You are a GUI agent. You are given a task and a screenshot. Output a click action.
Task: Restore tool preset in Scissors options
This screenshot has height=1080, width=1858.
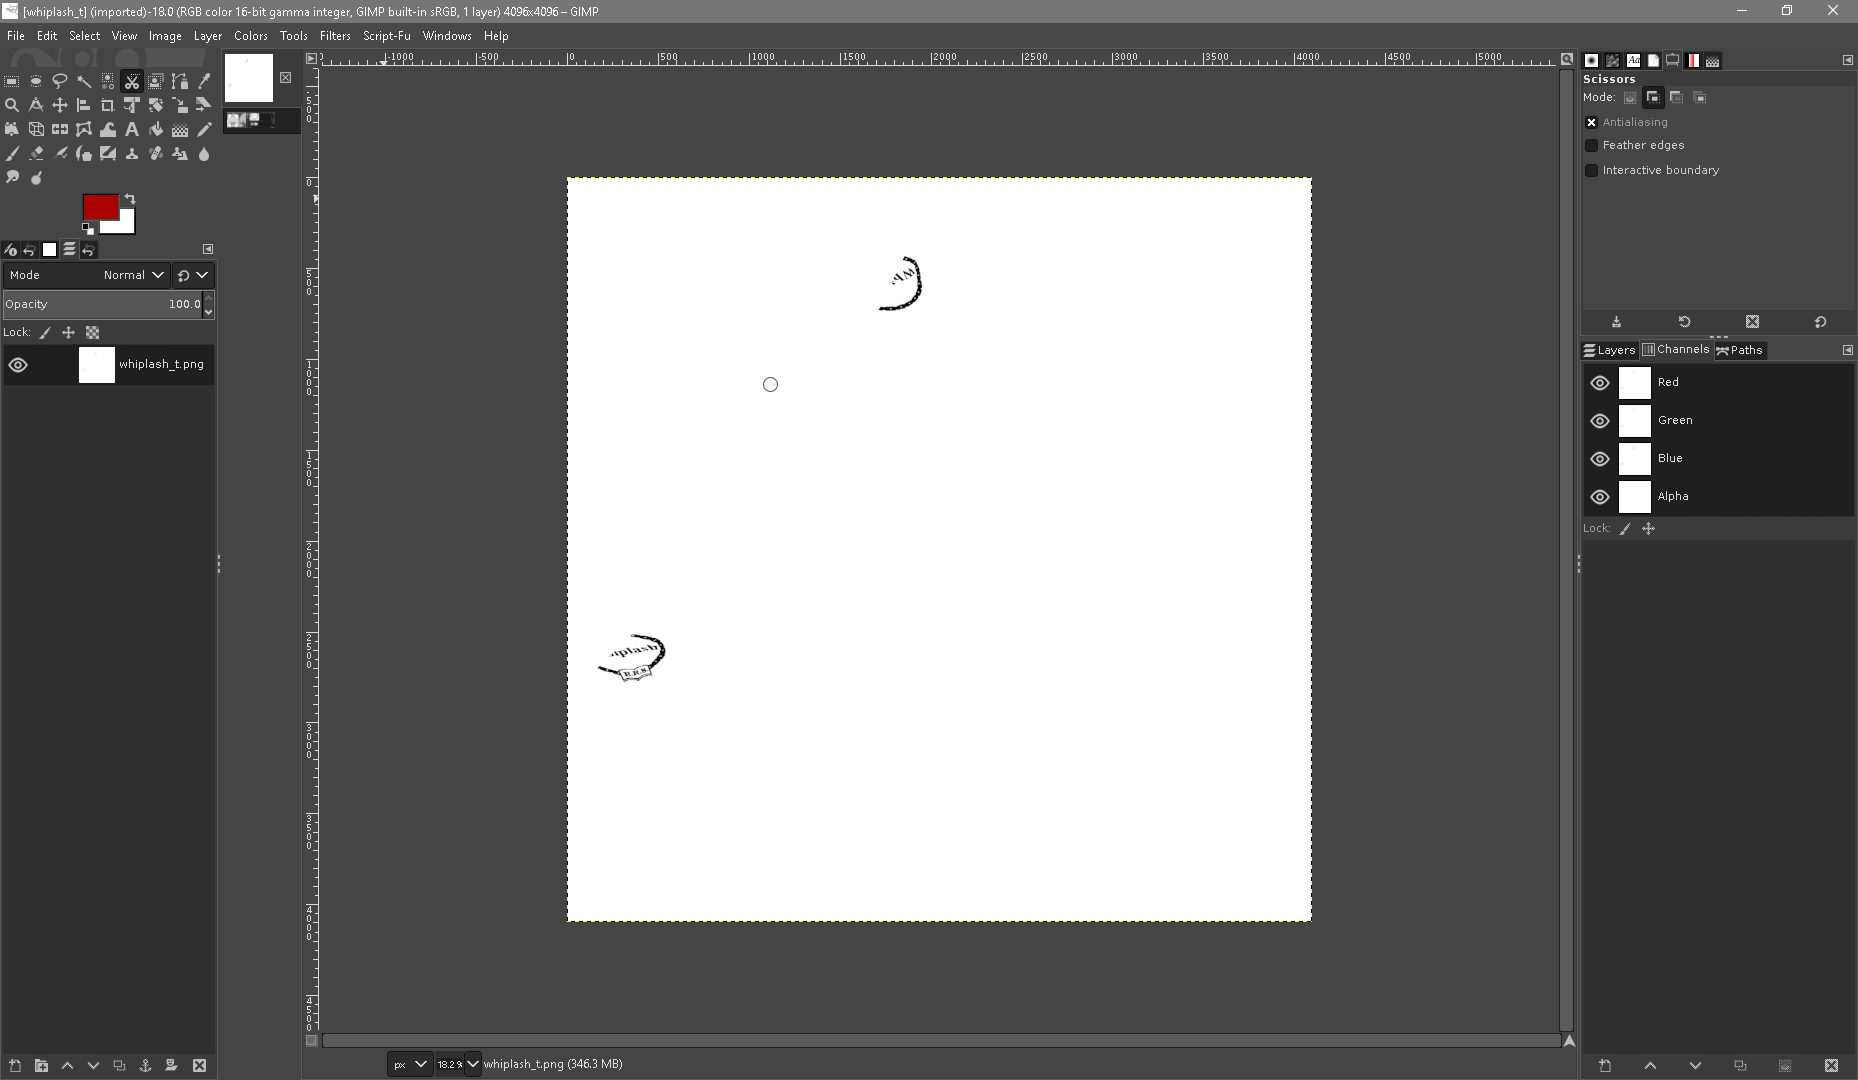[1684, 322]
